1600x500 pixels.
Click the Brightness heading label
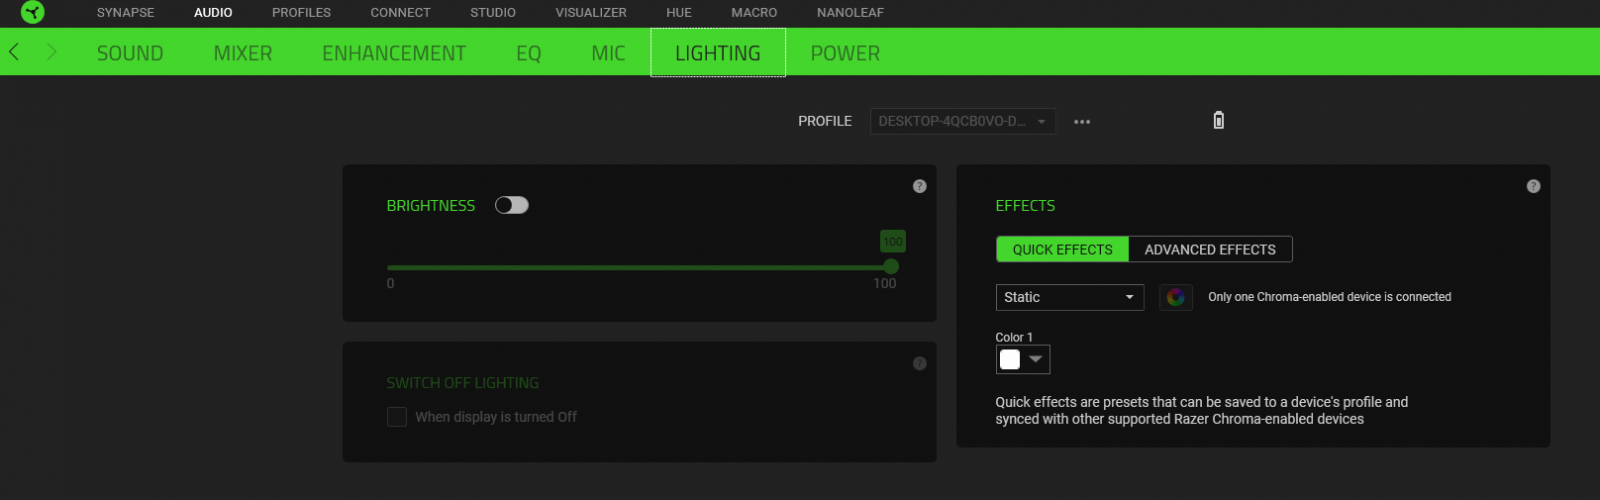tap(431, 205)
